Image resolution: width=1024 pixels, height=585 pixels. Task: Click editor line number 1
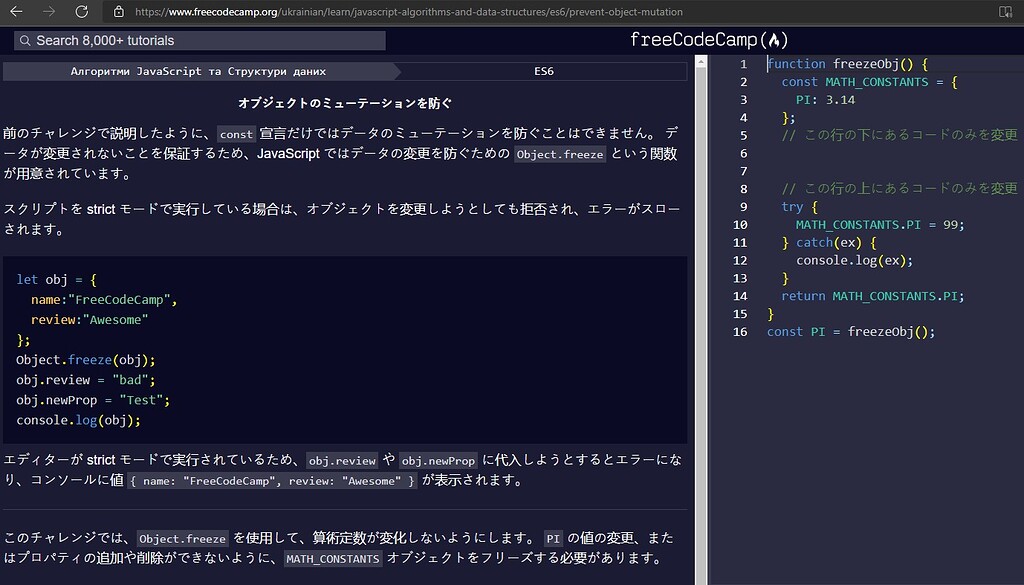(743, 64)
